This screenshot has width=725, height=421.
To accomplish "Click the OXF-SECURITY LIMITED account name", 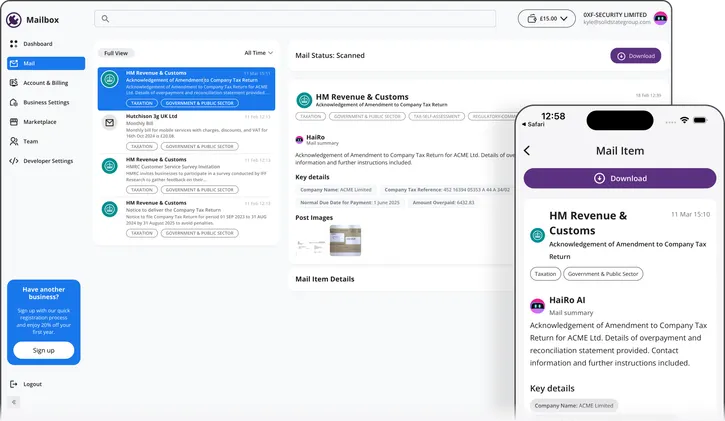I will coord(615,15).
